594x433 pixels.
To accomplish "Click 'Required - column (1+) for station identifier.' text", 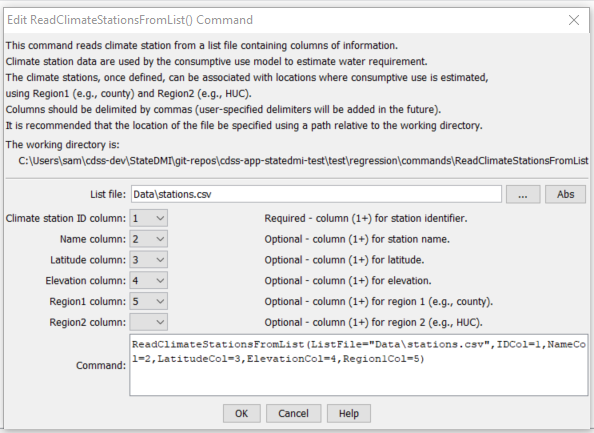I will point(366,219).
